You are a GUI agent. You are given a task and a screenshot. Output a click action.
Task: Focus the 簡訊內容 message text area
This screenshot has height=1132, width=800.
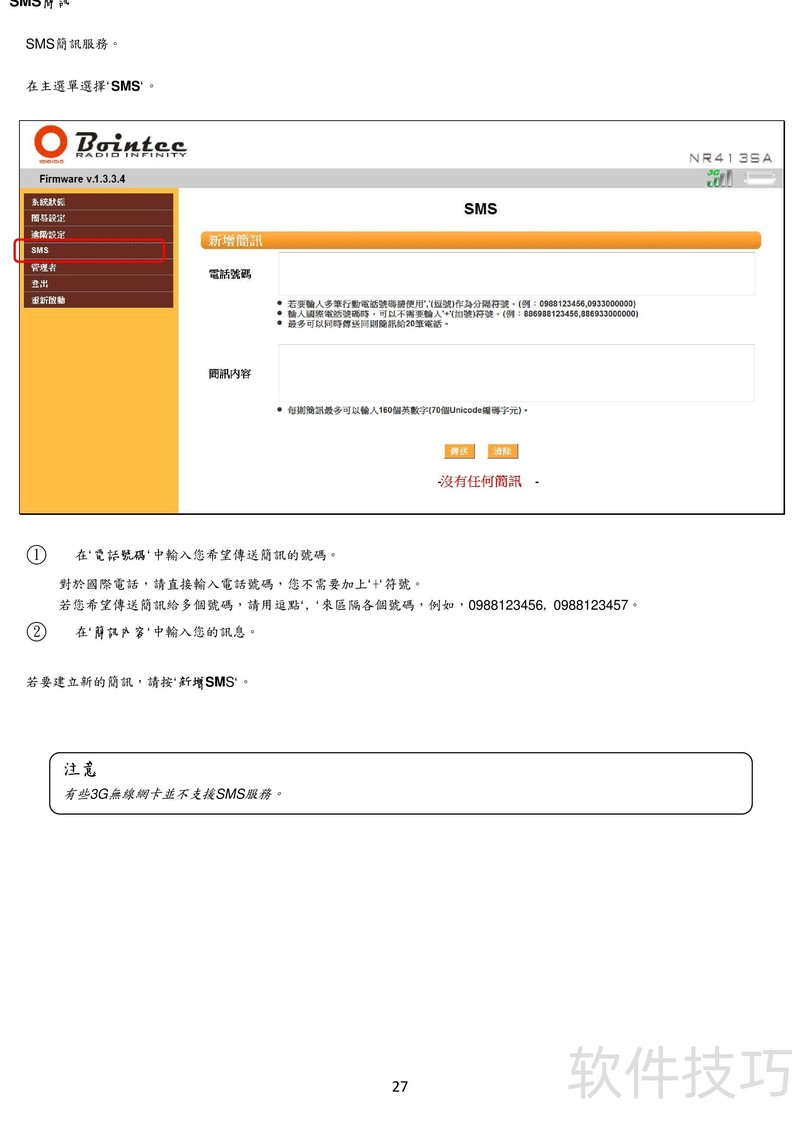516,373
